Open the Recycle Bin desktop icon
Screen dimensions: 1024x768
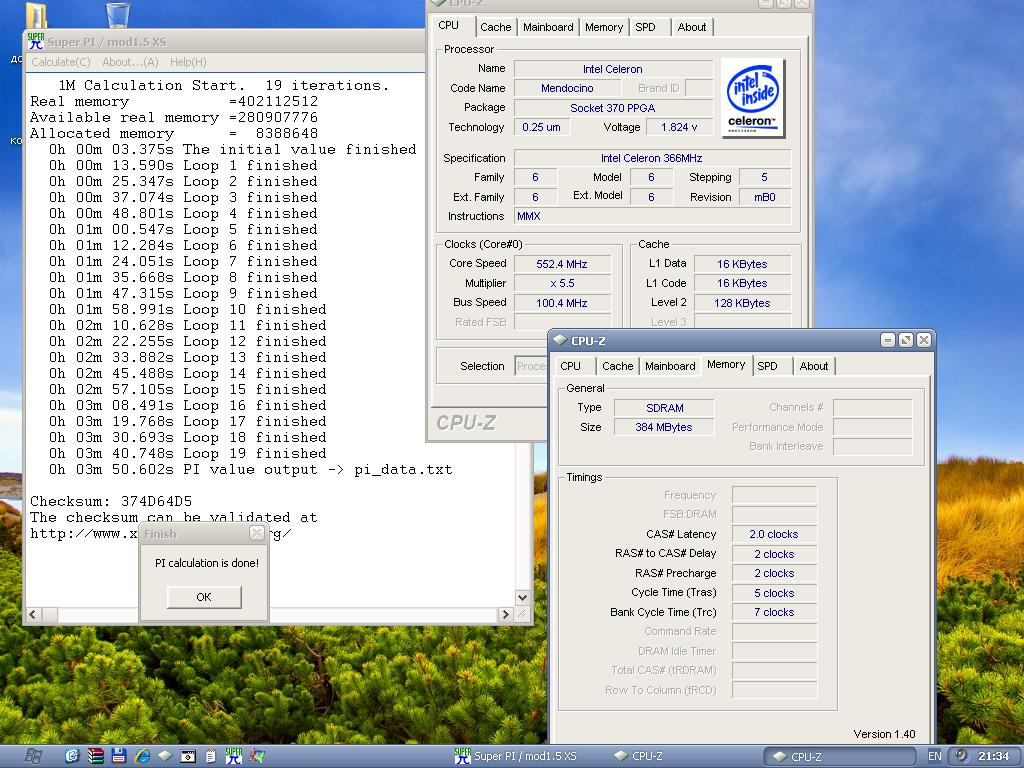click(118, 14)
